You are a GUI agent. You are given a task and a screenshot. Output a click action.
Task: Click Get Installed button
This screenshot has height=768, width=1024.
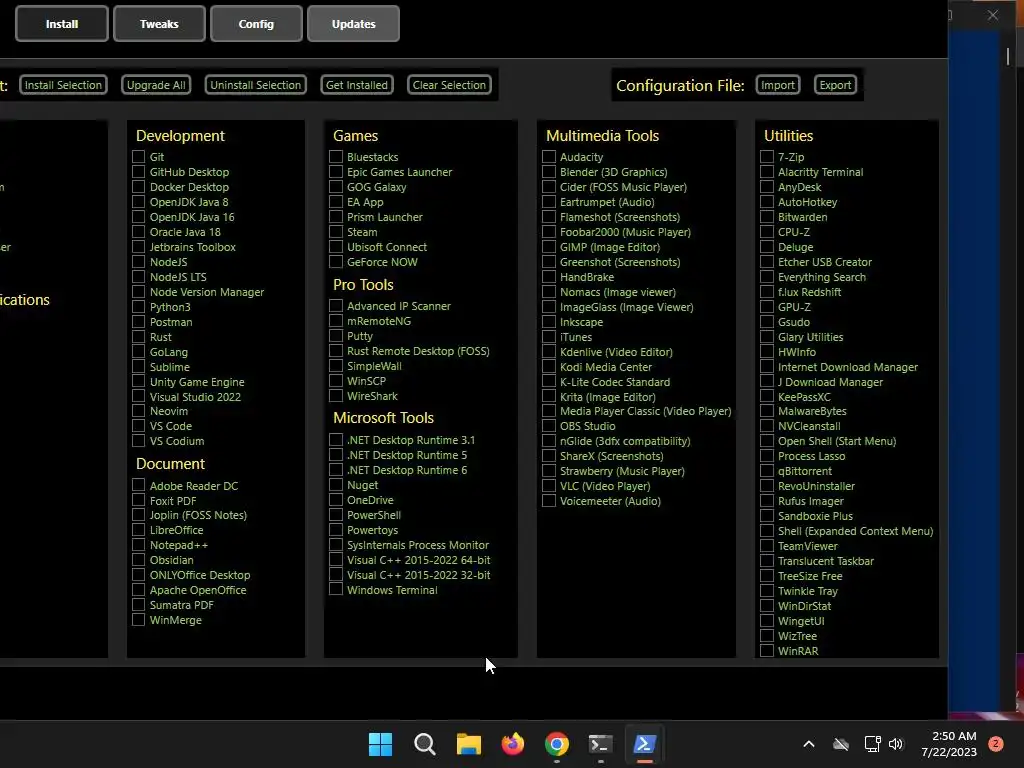click(x=357, y=85)
